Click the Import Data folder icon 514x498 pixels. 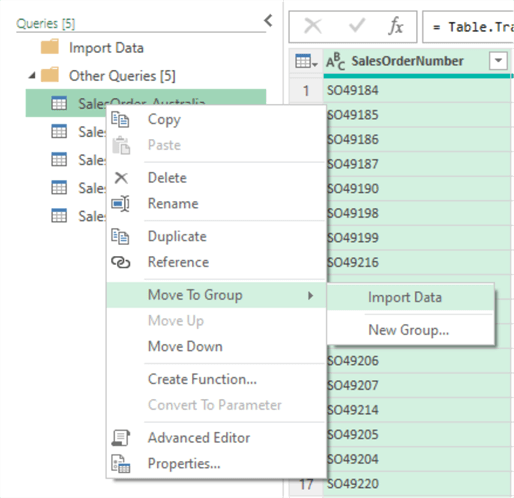[50, 47]
